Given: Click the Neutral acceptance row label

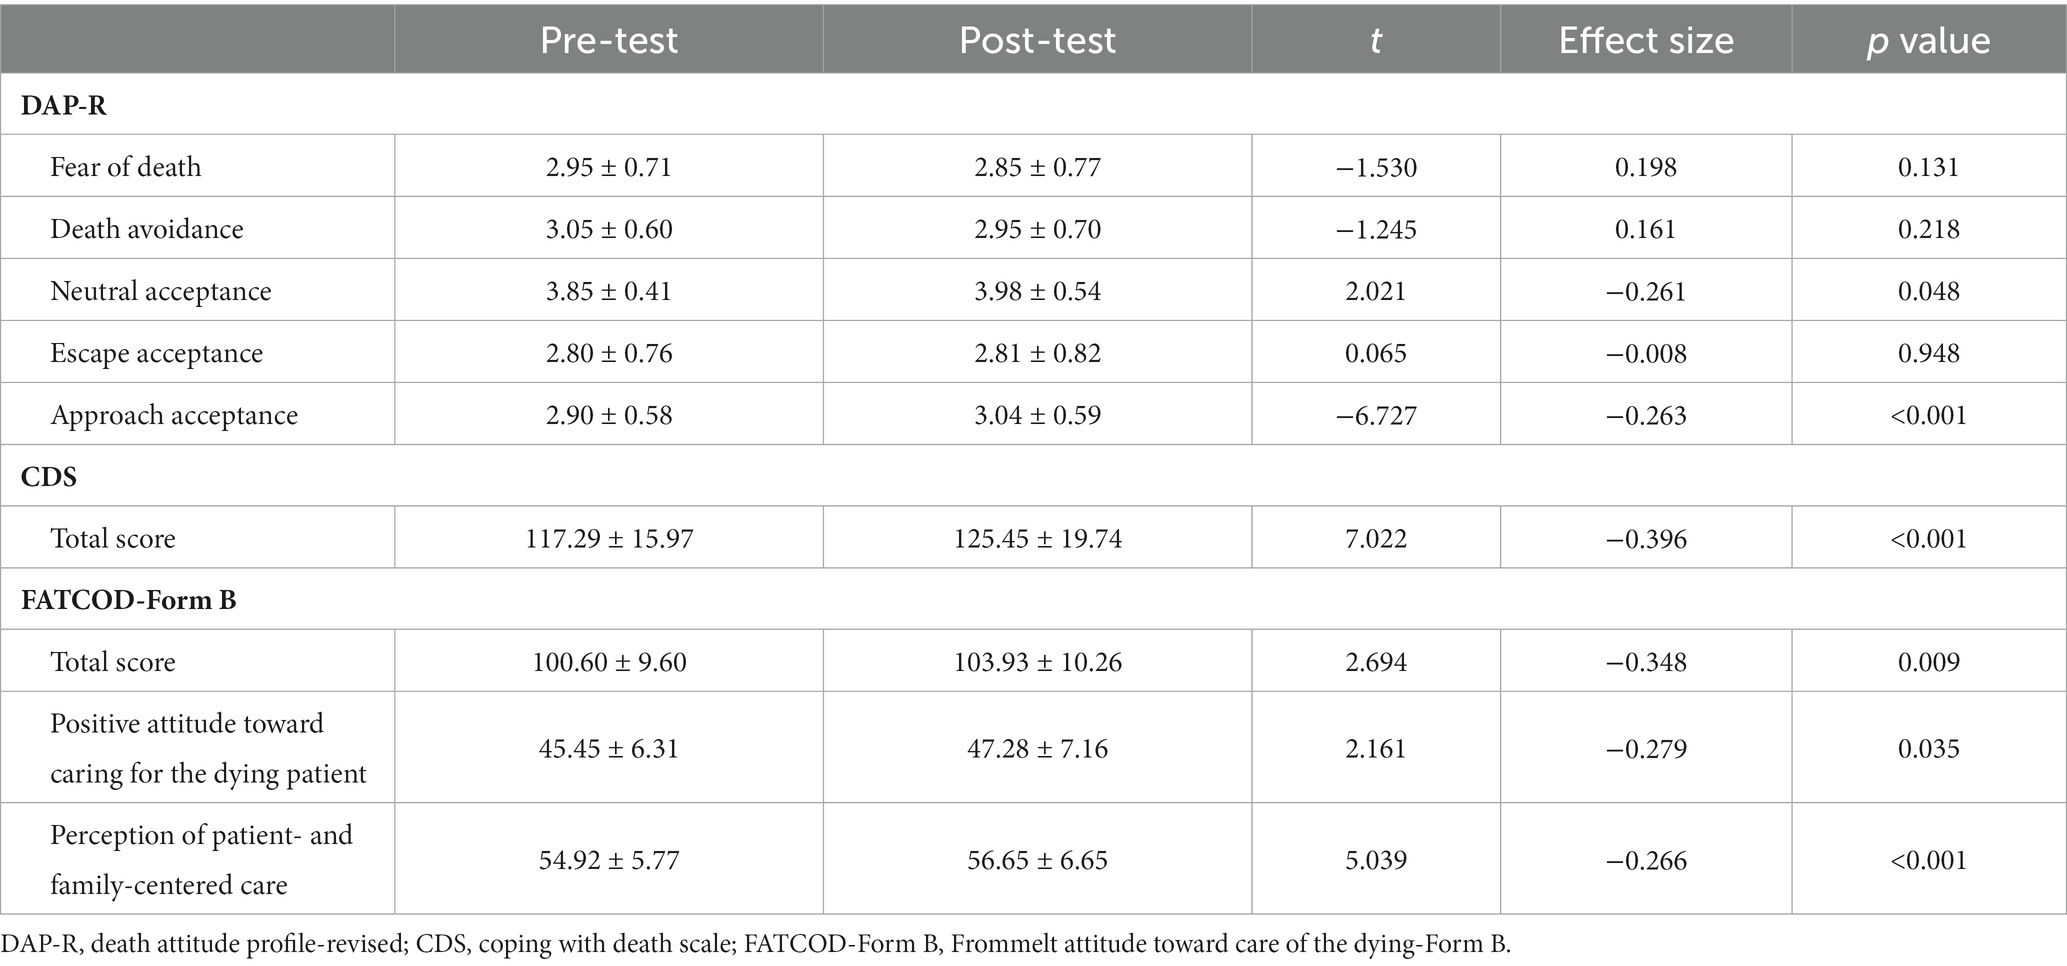Looking at the screenshot, I should [x=161, y=291].
